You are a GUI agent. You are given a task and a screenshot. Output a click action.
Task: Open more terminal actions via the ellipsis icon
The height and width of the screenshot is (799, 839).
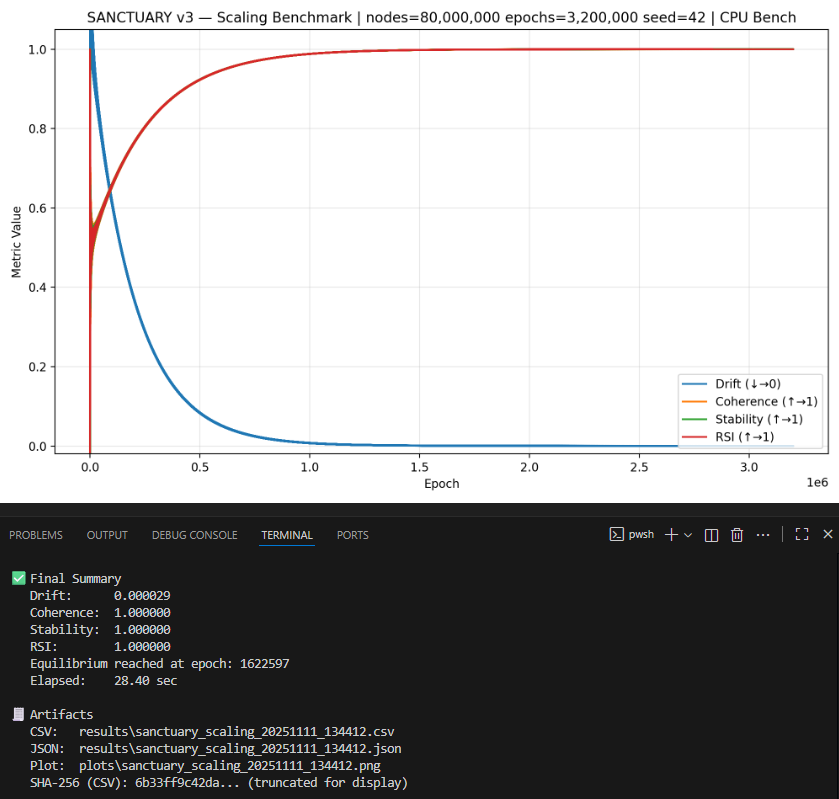click(x=763, y=534)
